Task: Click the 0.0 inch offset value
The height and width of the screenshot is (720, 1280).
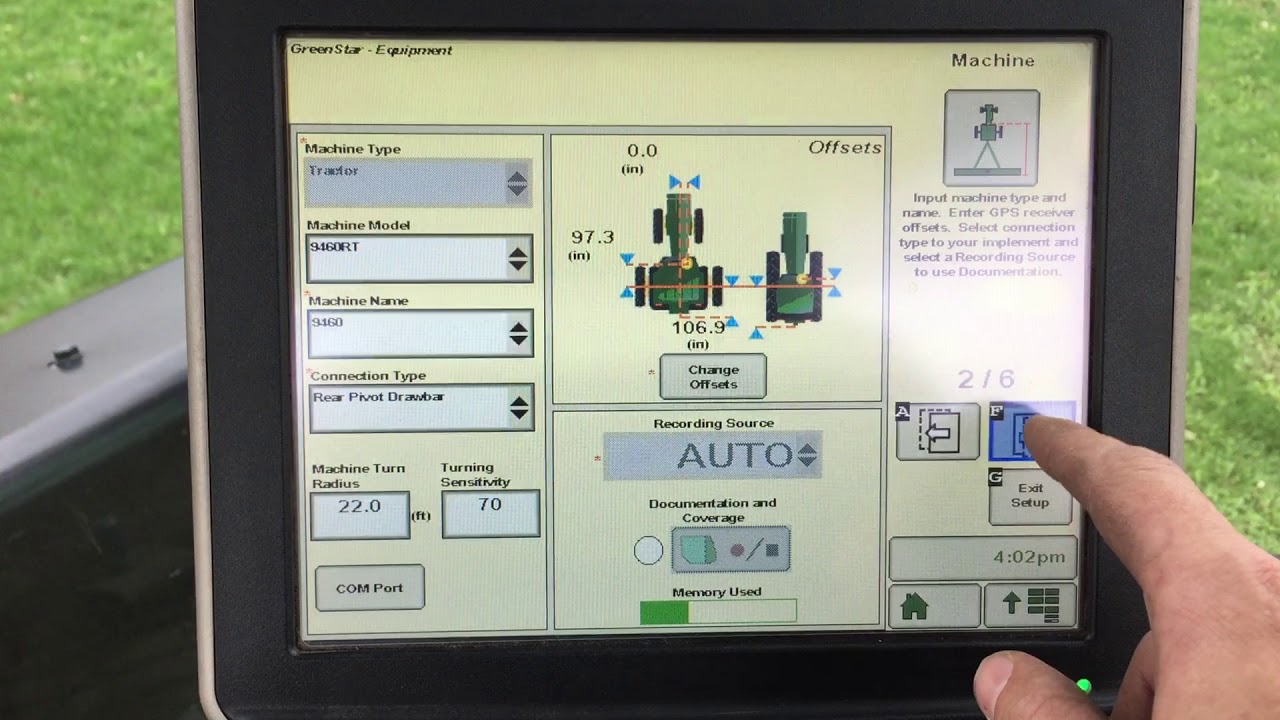Action: pyautogui.click(x=642, y=151)
